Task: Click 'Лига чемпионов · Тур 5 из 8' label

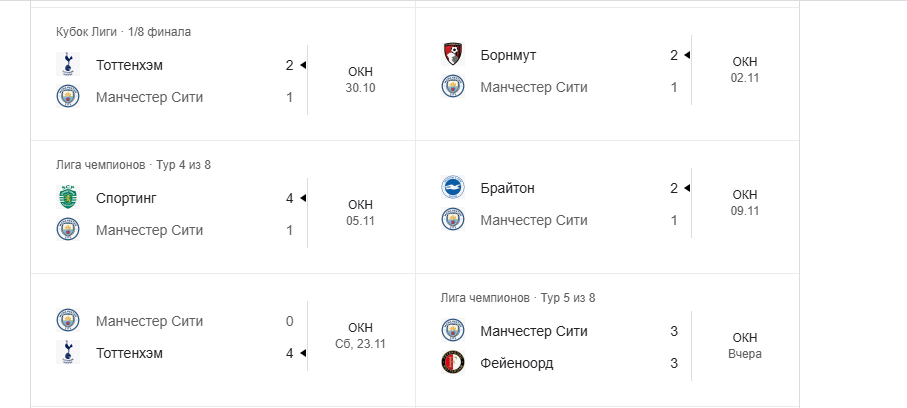Action: pos(517,298)
